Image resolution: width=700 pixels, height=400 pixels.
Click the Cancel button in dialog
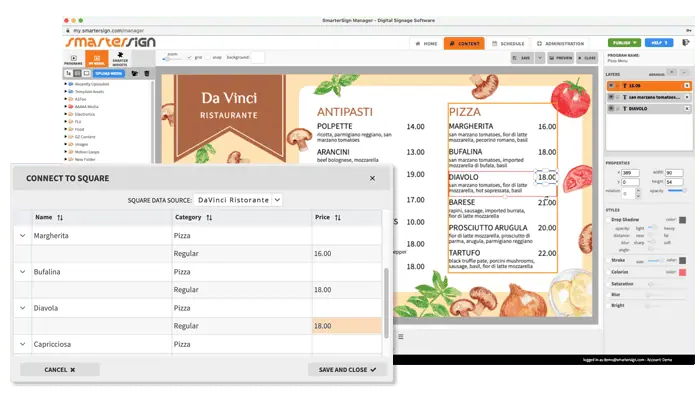point(59,370)
